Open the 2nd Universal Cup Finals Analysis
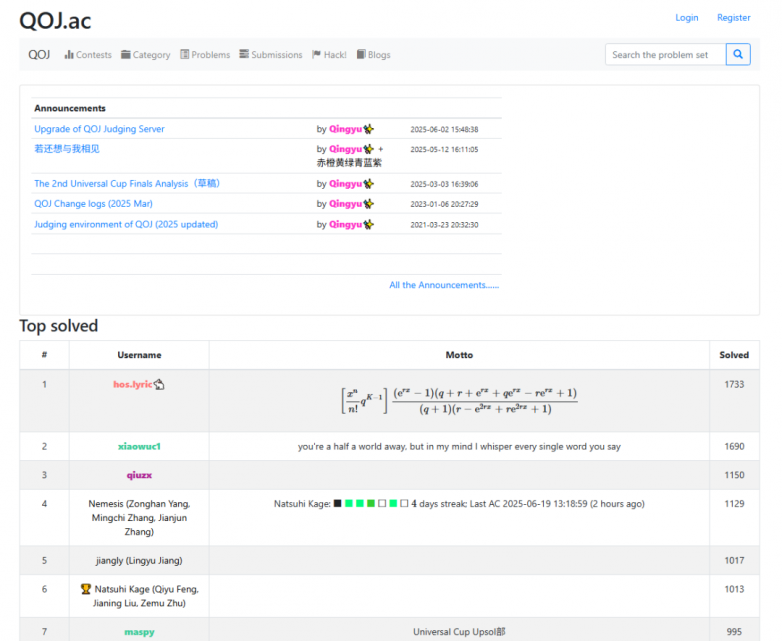 (x=126, y=184)
